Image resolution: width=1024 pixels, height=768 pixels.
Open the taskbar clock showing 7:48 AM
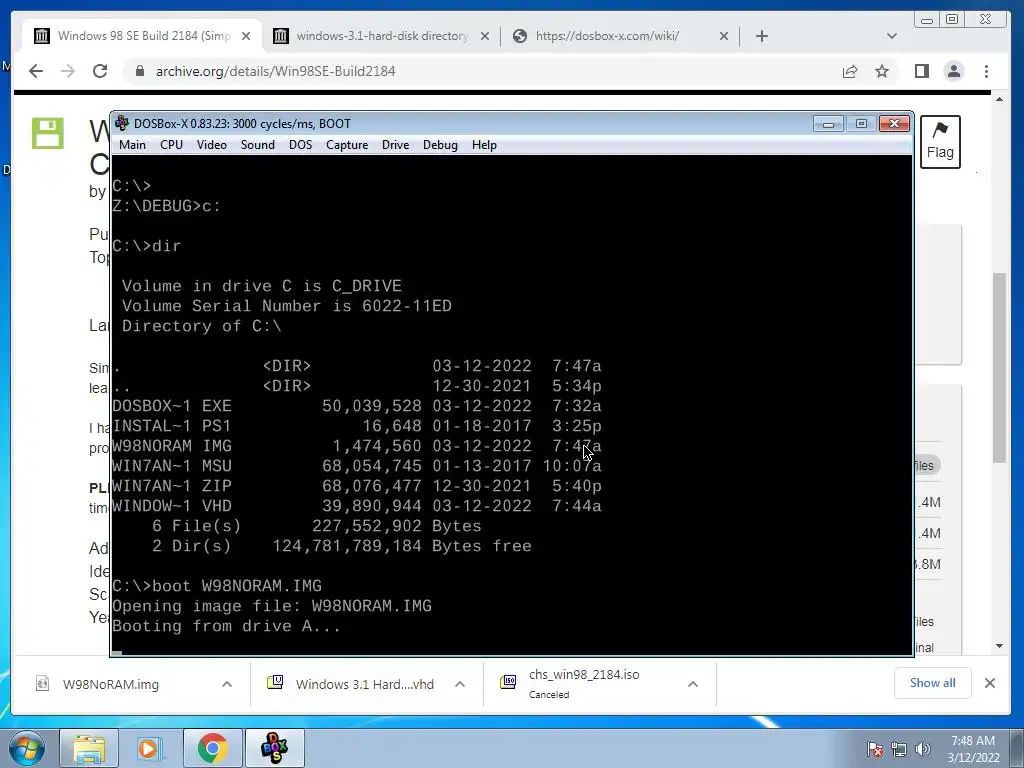[x=973, y=749]
